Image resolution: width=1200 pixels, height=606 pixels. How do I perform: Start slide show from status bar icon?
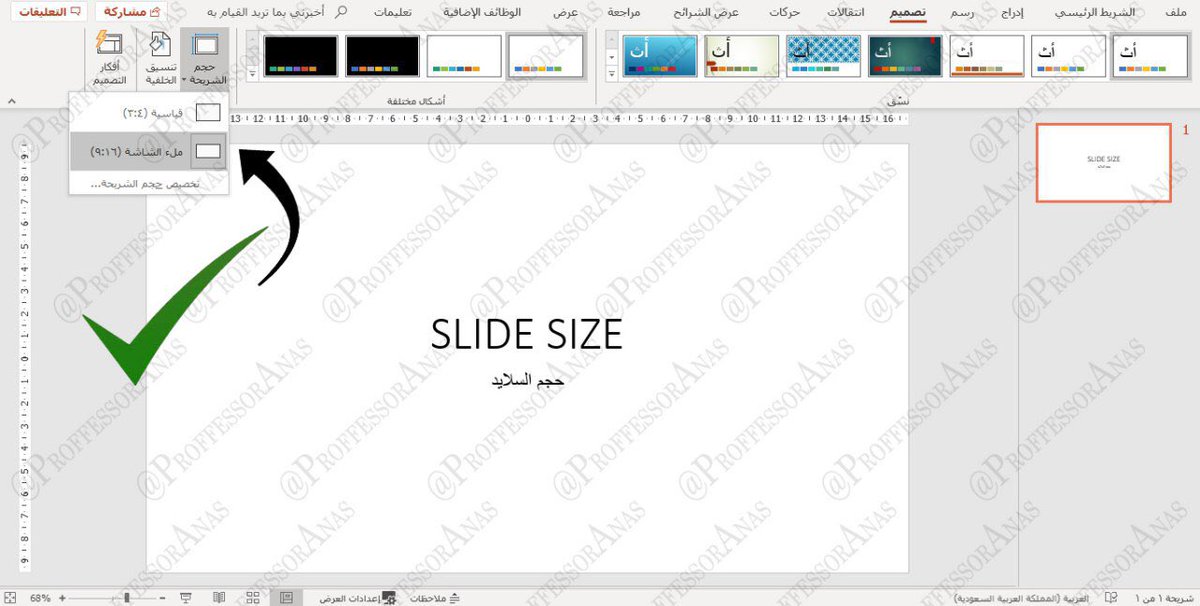pyautogui.click(x=187, y=598)
